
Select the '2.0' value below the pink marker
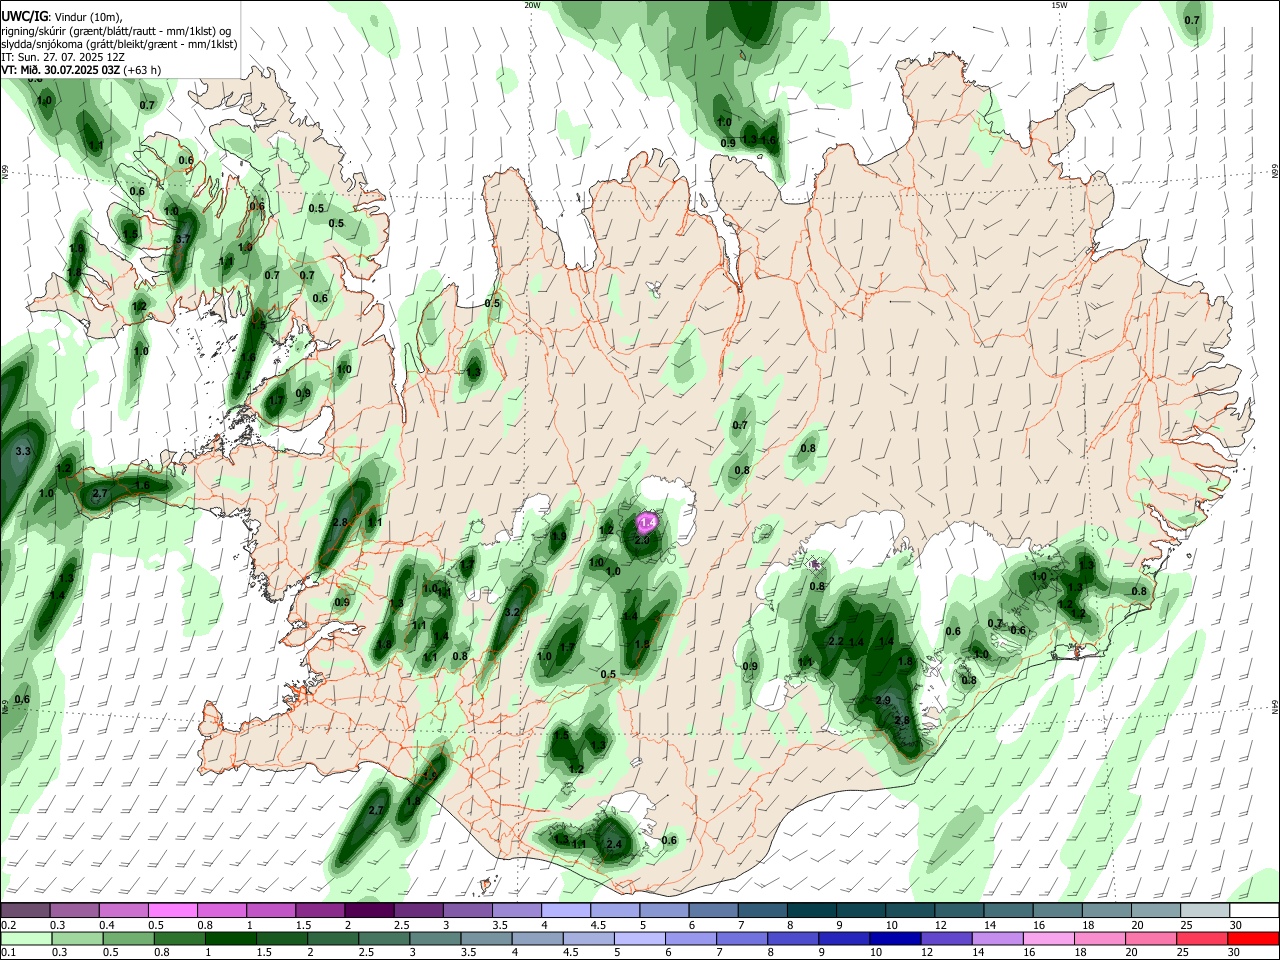(642, 540)
